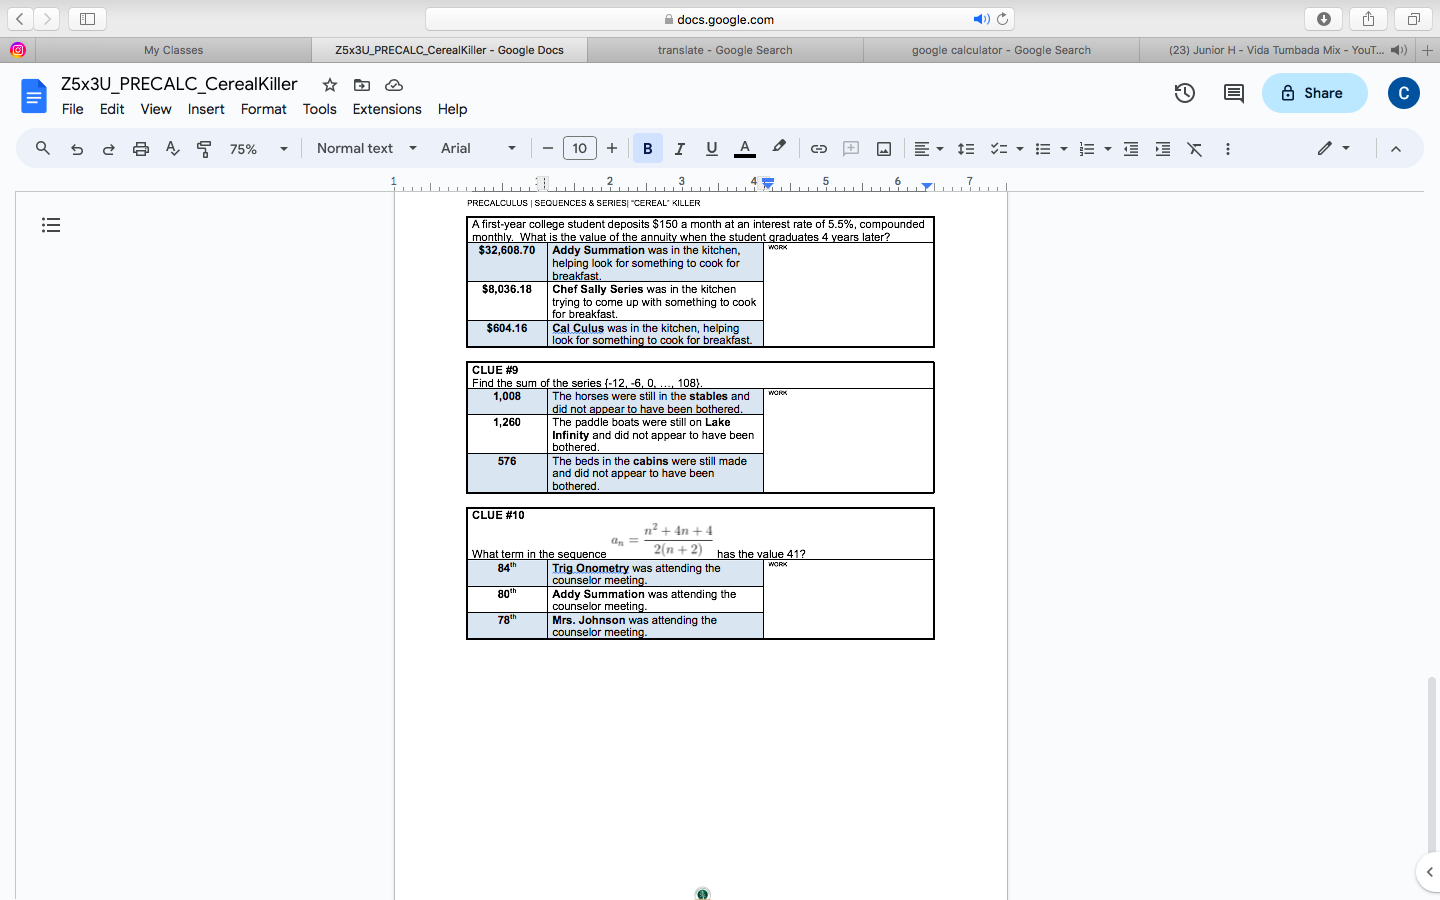Switch to translate Google Search tab
Screen dimensions: 1440x900
point(725,50)
